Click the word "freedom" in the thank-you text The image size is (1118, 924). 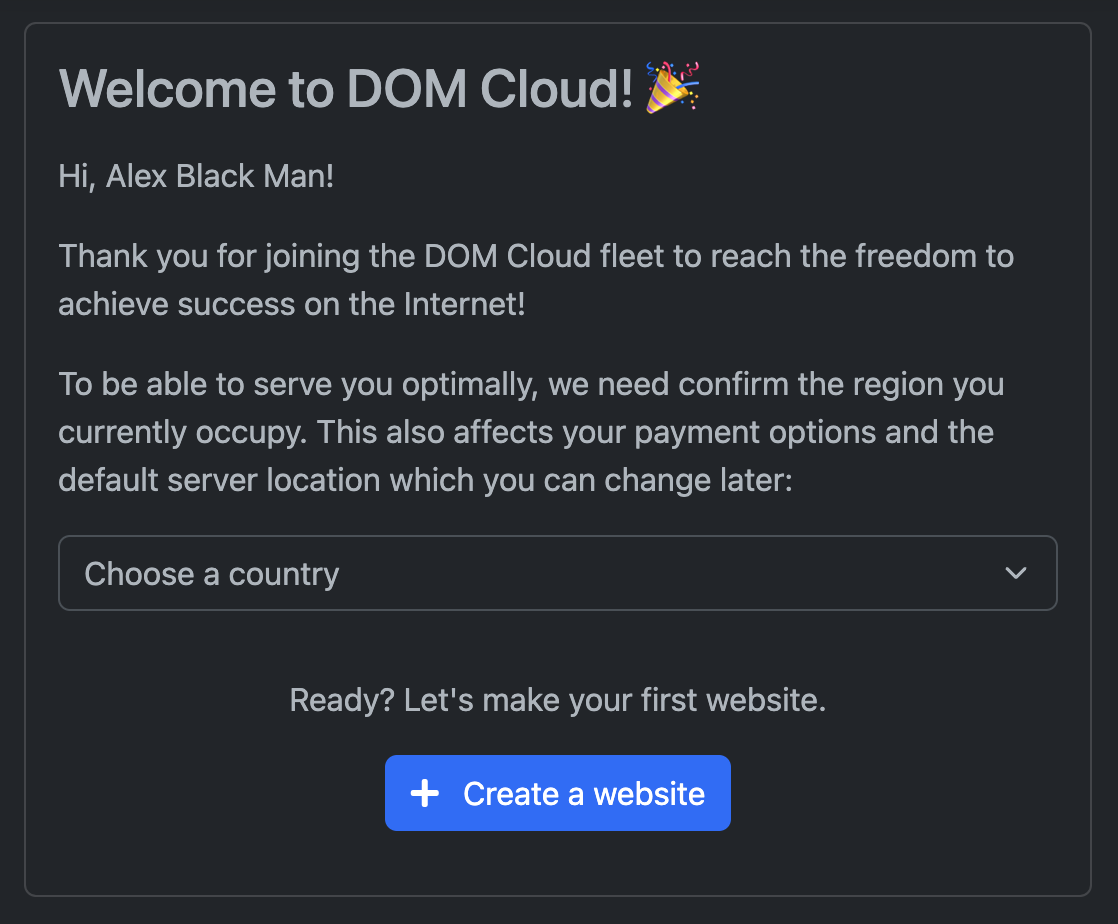coord(916,256)
